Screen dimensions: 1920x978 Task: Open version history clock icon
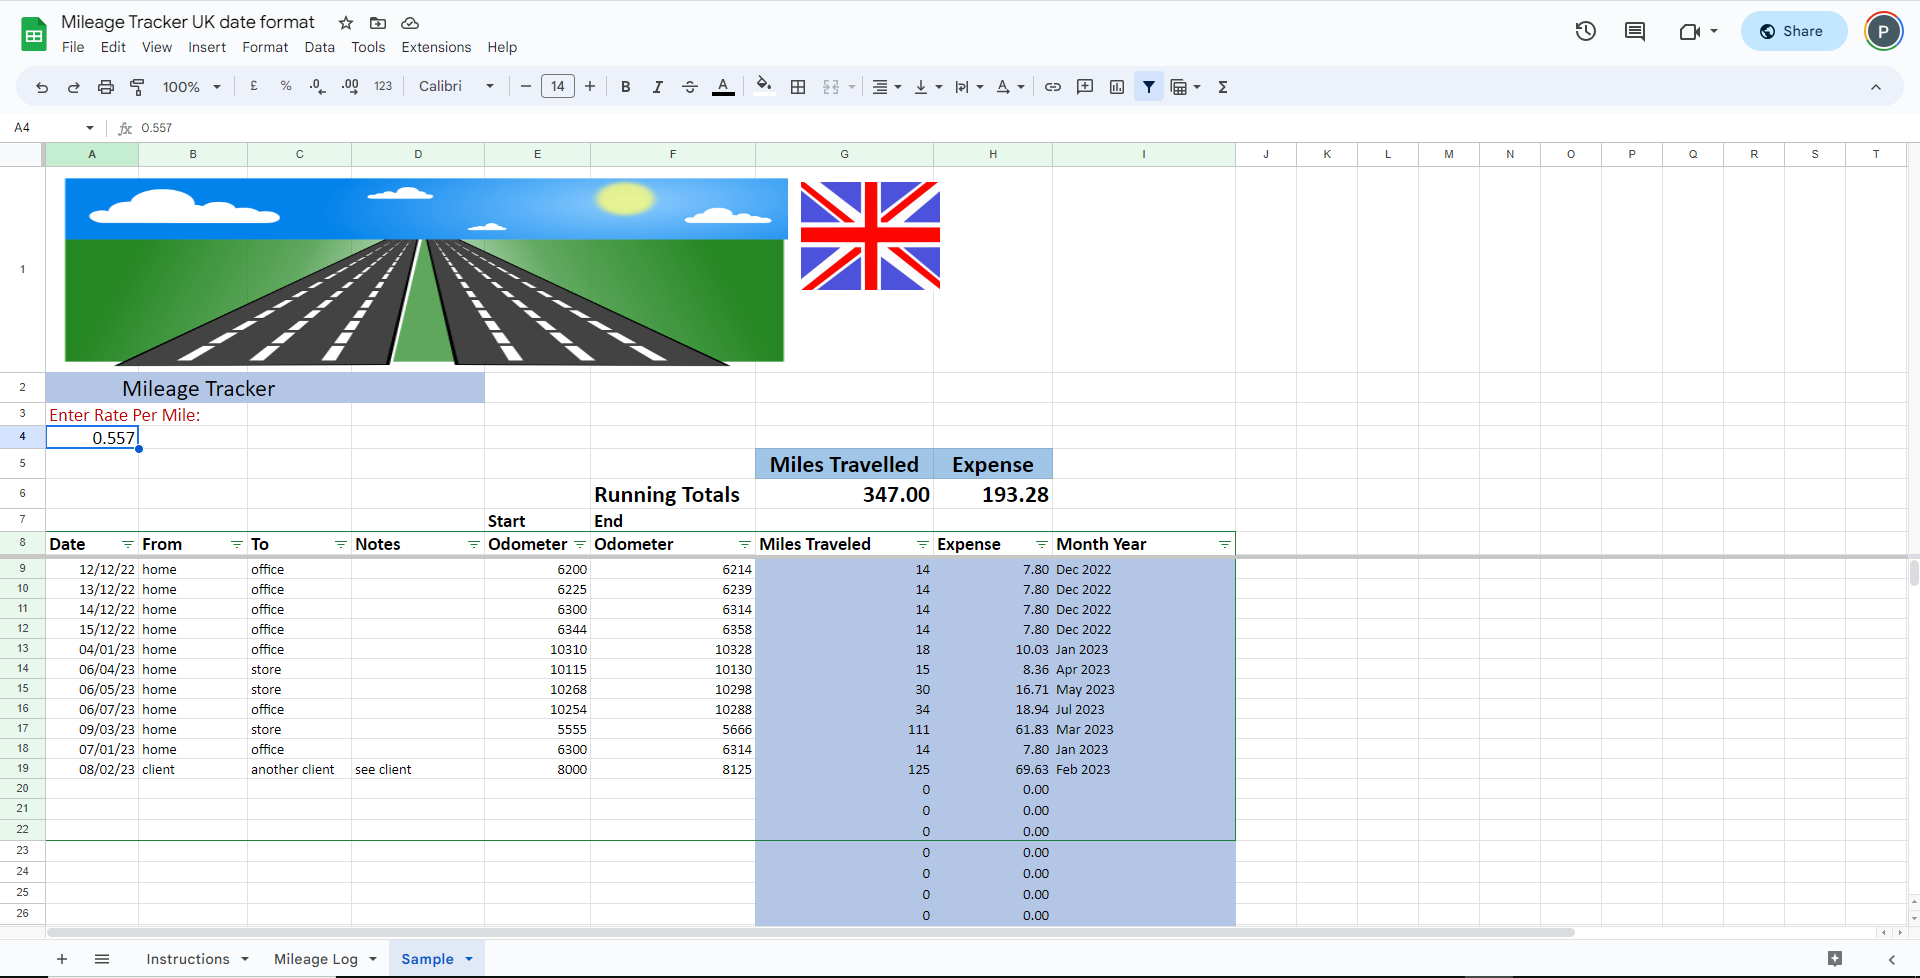(1586, 31)
